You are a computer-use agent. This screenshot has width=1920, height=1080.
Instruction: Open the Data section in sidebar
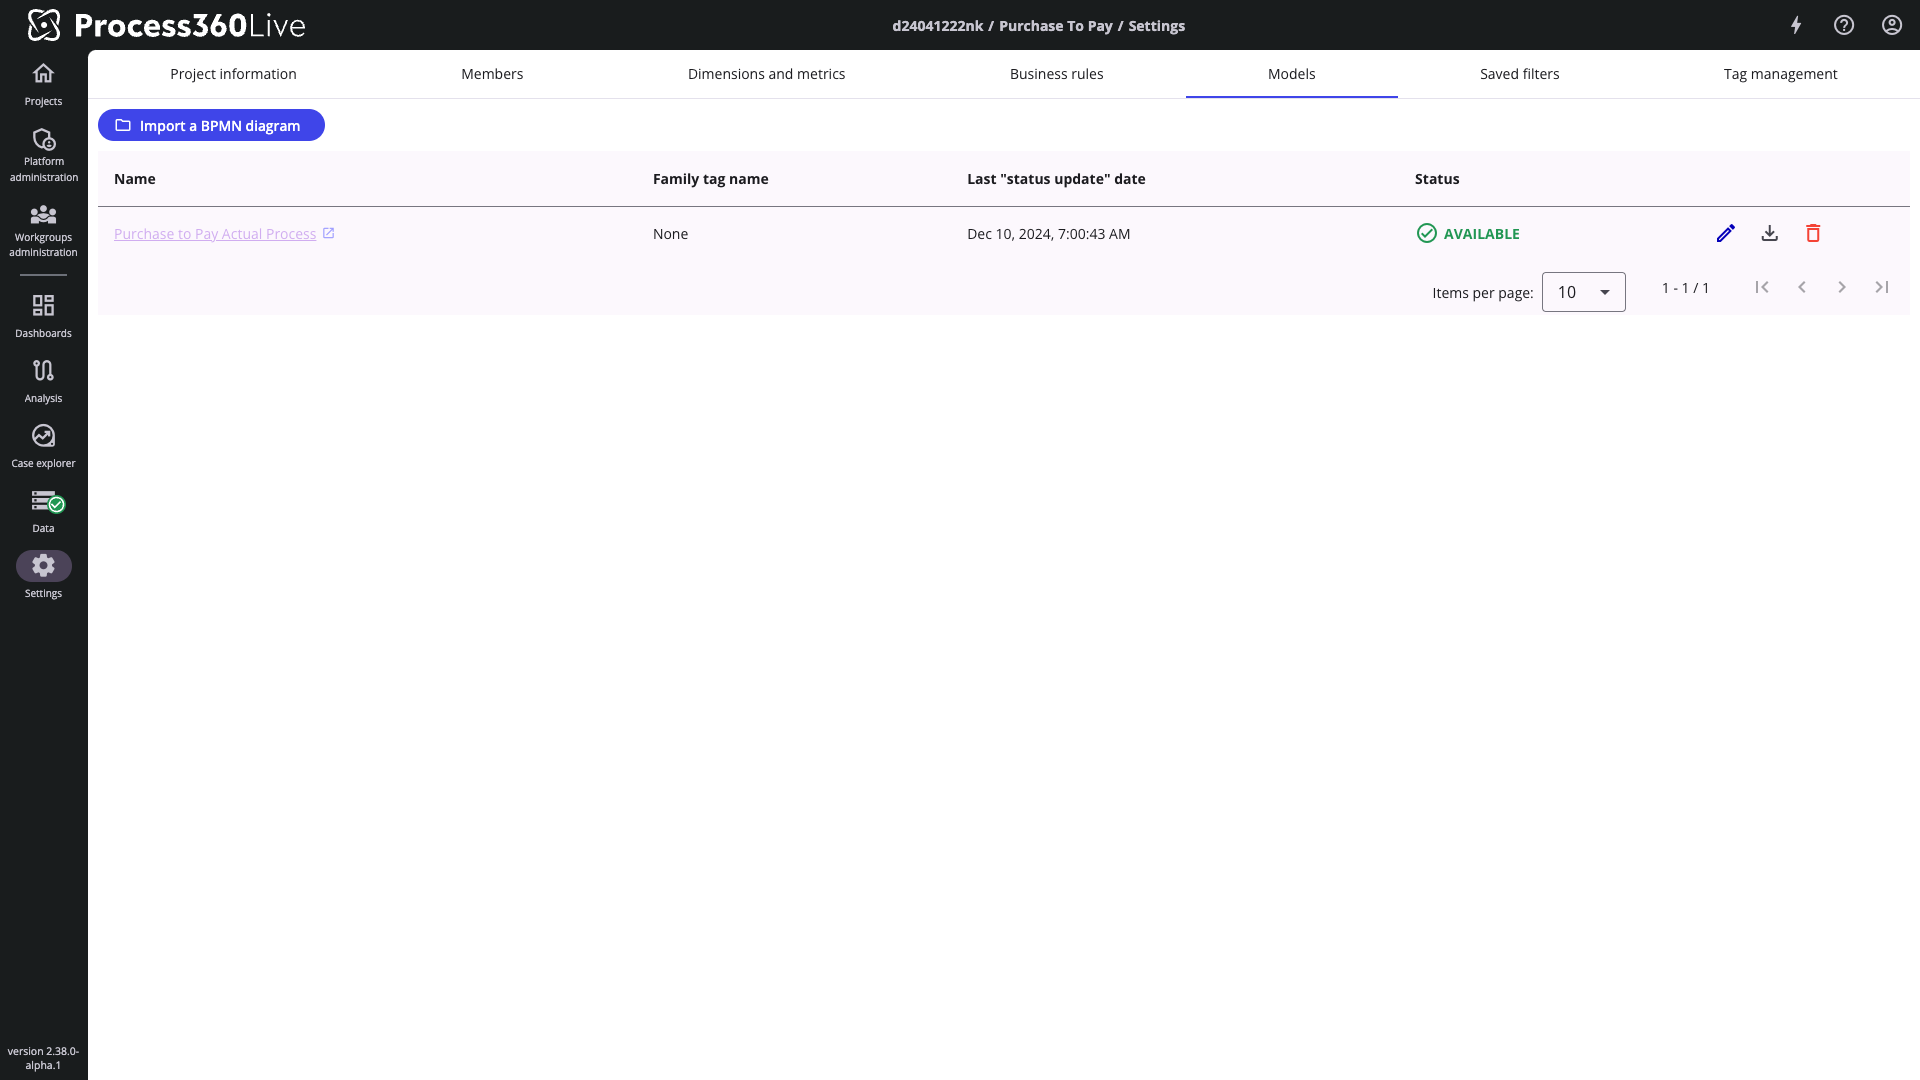tap(43, 510)
